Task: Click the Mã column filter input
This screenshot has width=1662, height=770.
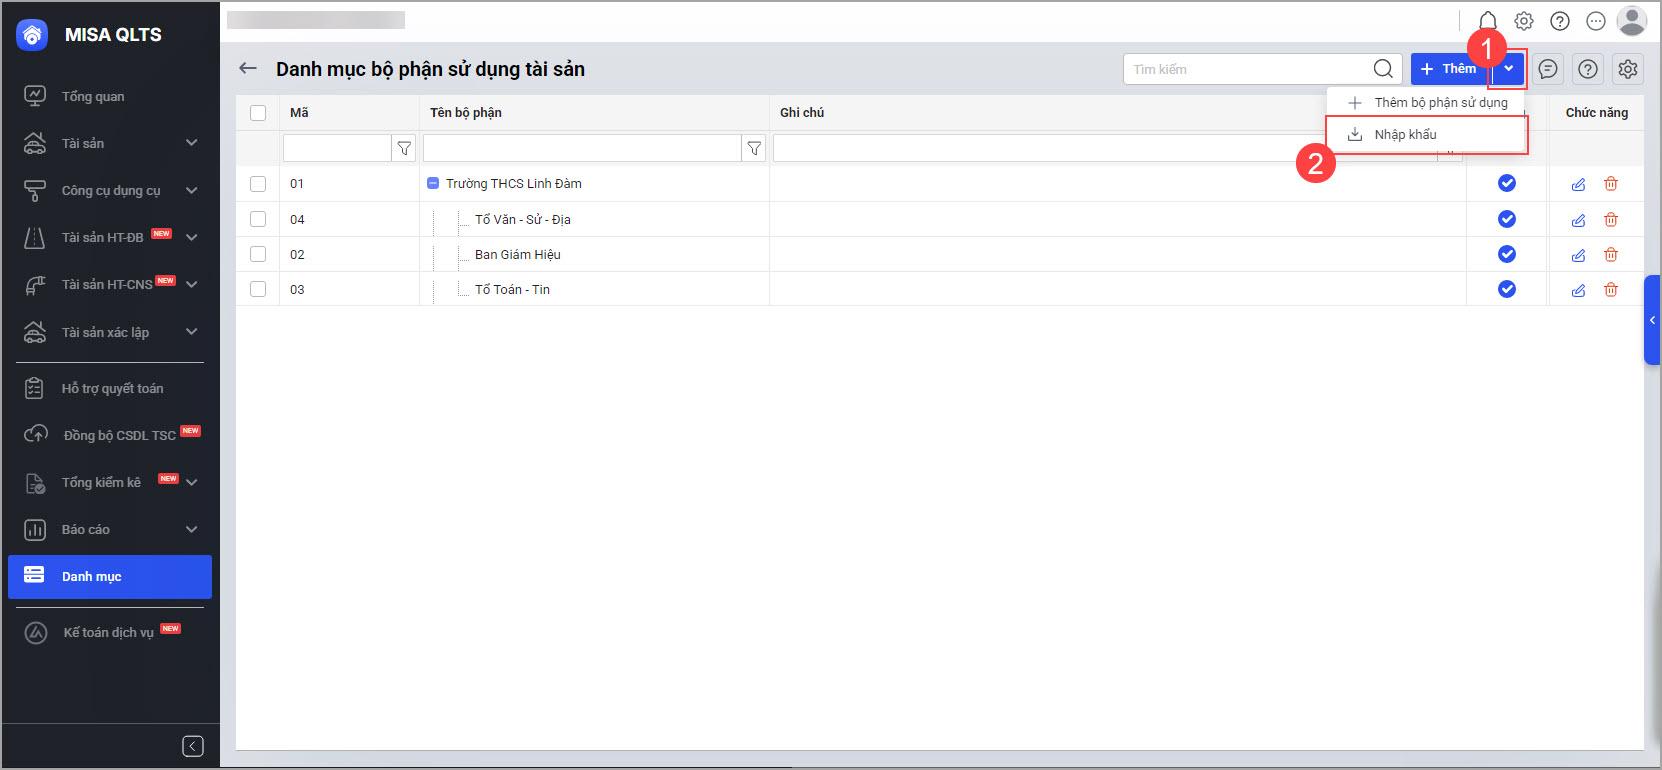Action: pyautogui.click(x=337, y=148)
